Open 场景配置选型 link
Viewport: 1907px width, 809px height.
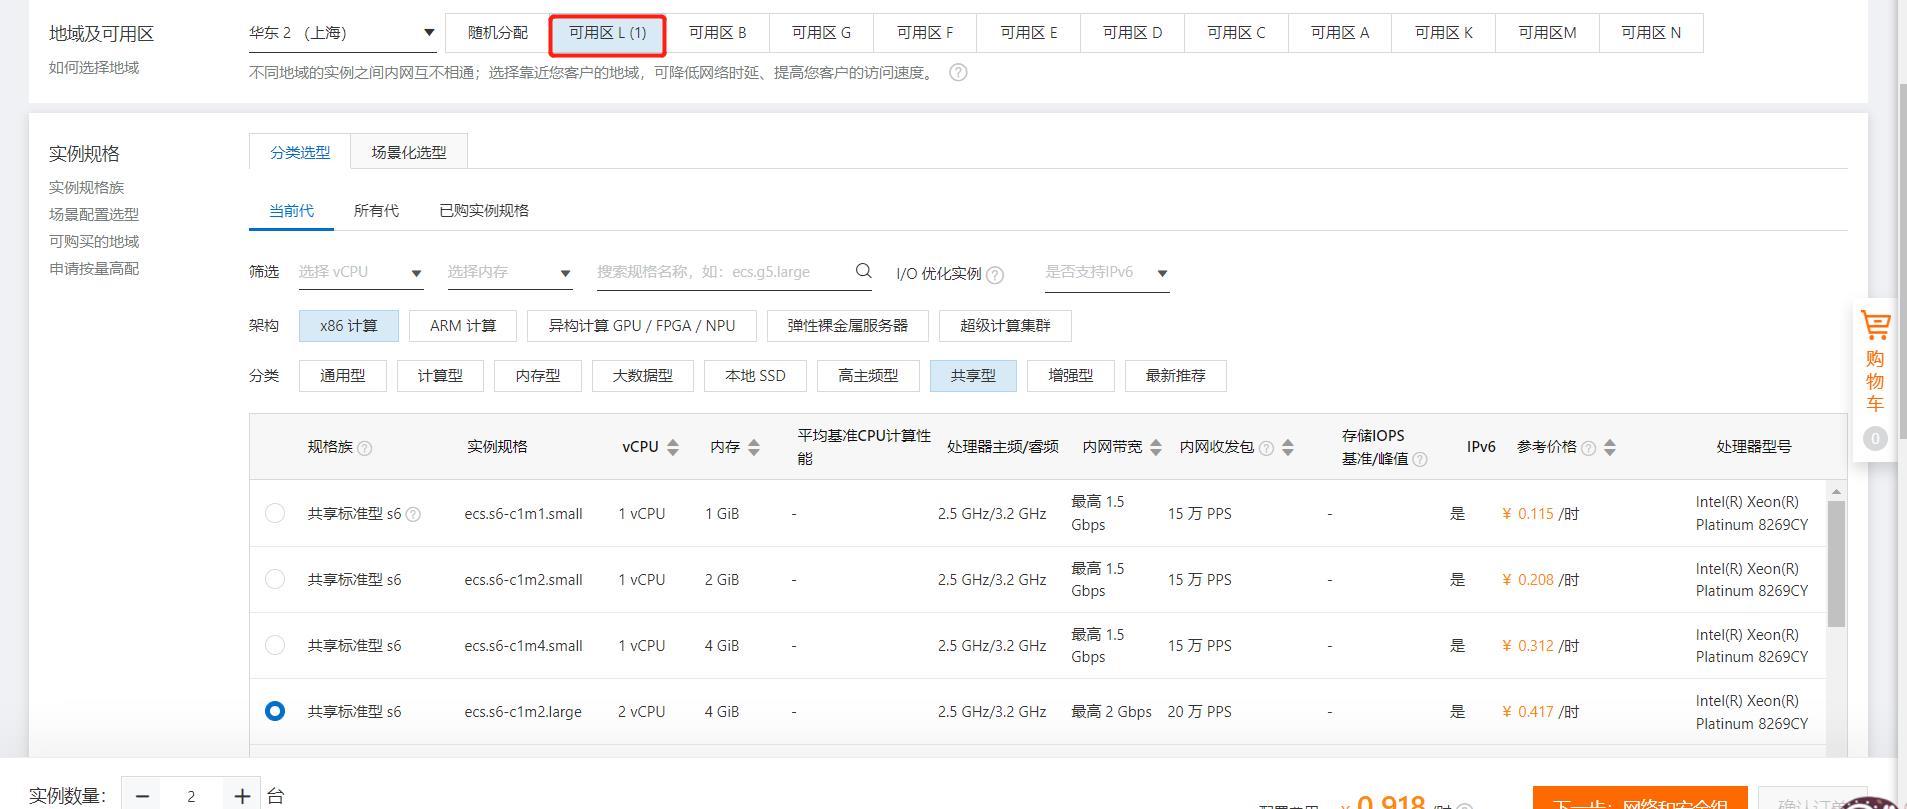pos(94,215)
